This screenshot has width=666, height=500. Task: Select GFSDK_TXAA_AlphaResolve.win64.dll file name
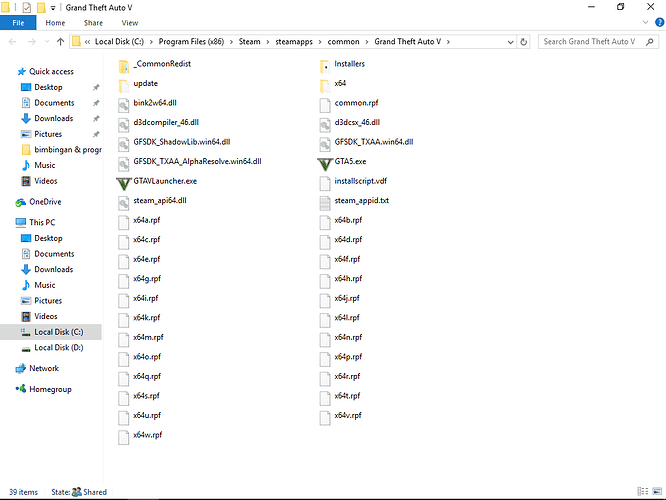(197, 161)
